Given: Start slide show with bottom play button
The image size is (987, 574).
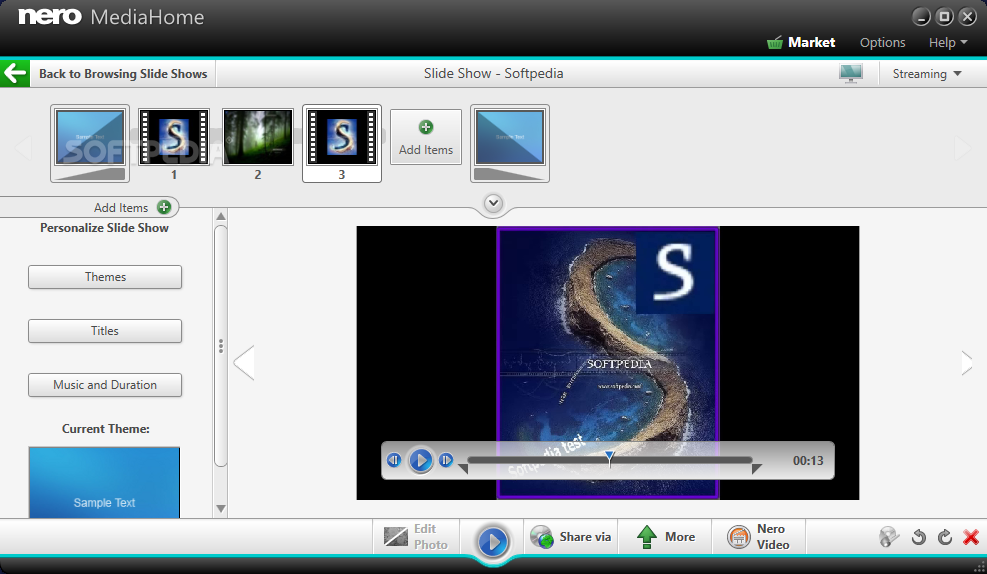Looking at the screenshot, I should 493,541.
